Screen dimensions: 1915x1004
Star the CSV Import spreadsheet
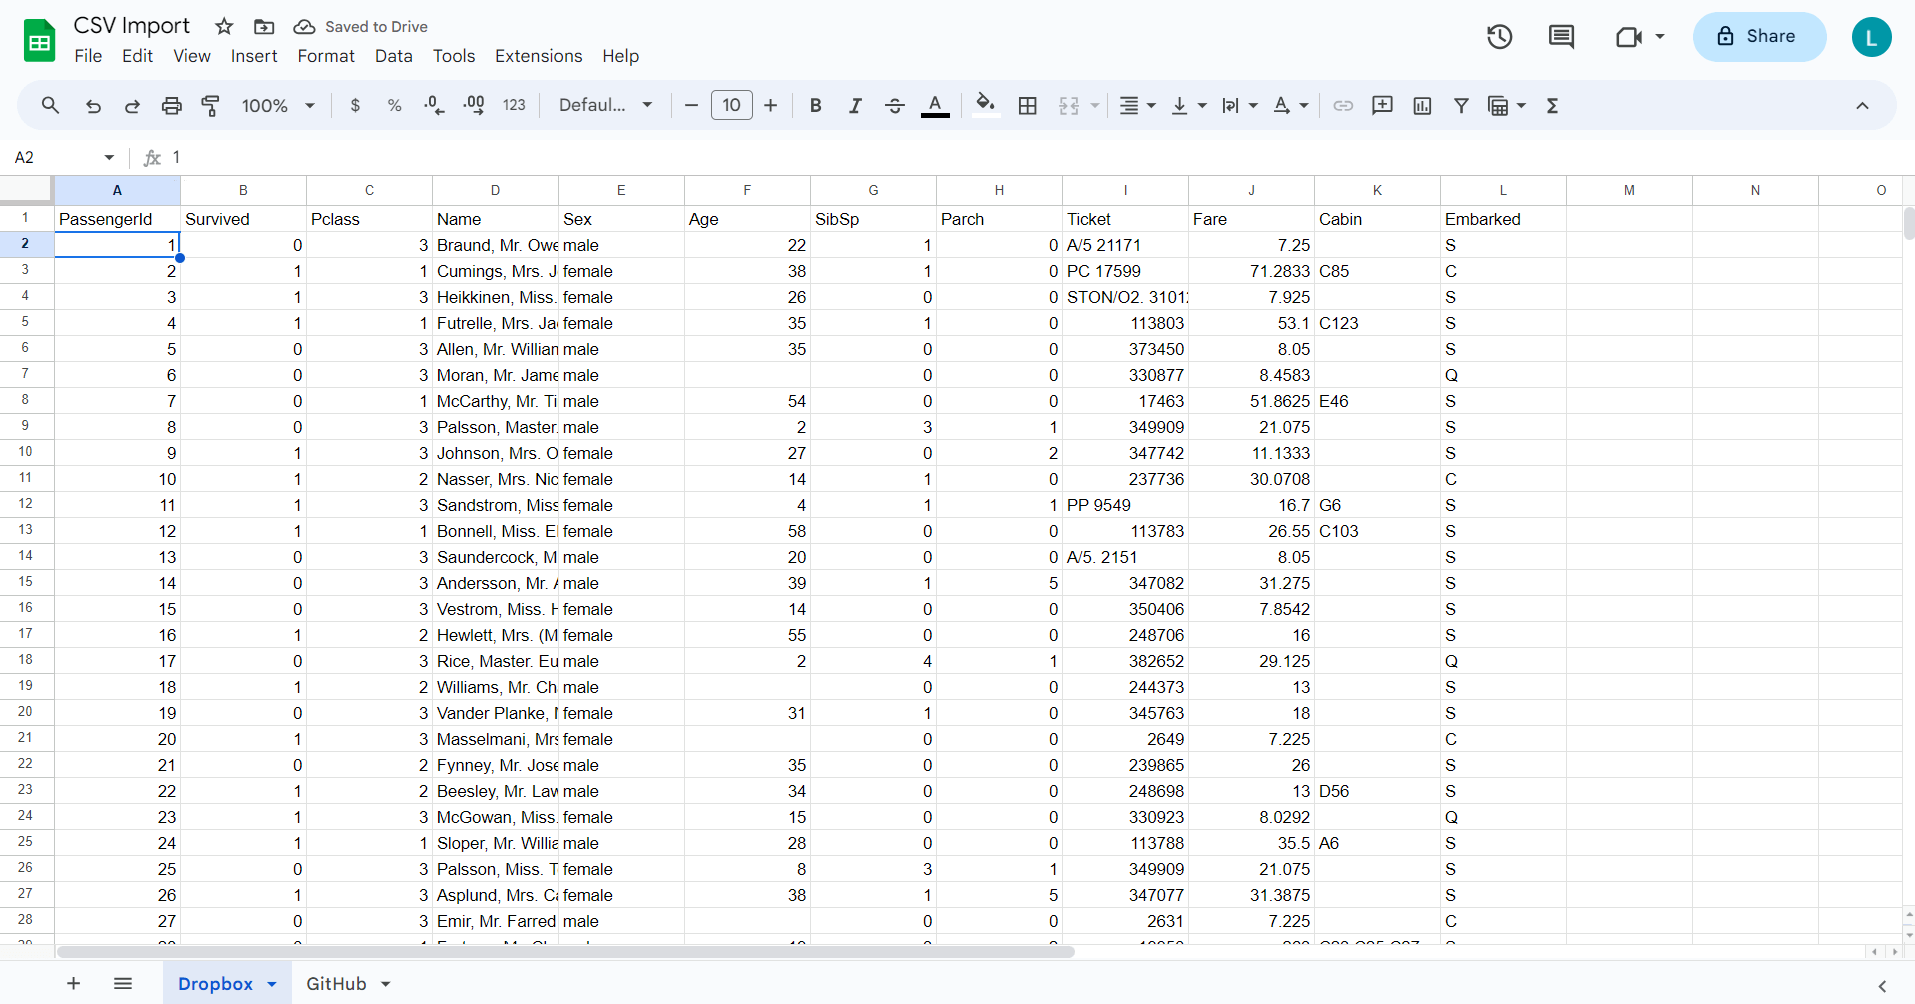(x=223, y=26)
